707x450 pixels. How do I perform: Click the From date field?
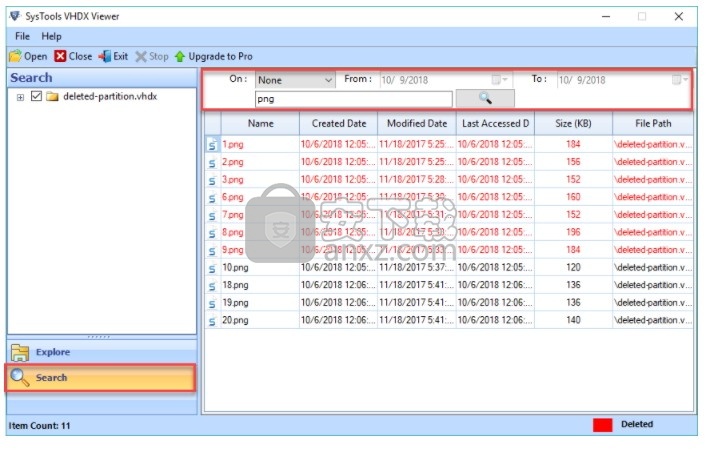445,80
